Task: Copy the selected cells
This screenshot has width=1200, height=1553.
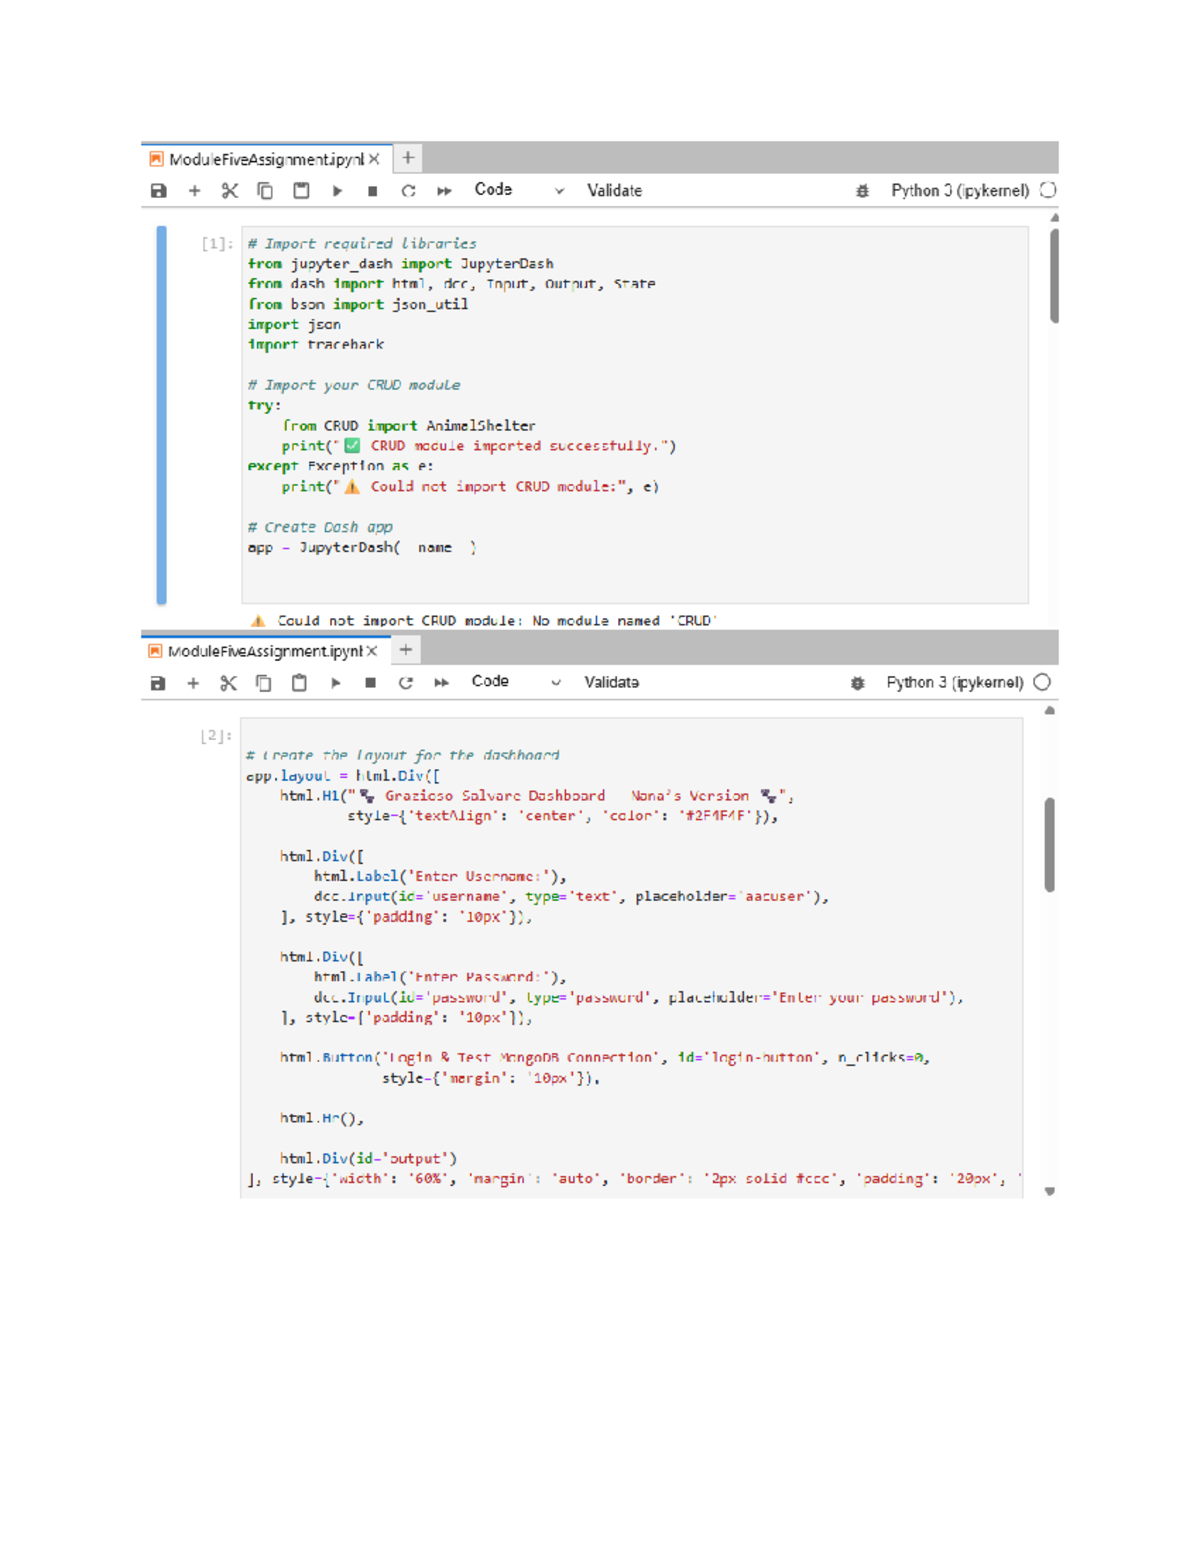Action: (262, 190)
